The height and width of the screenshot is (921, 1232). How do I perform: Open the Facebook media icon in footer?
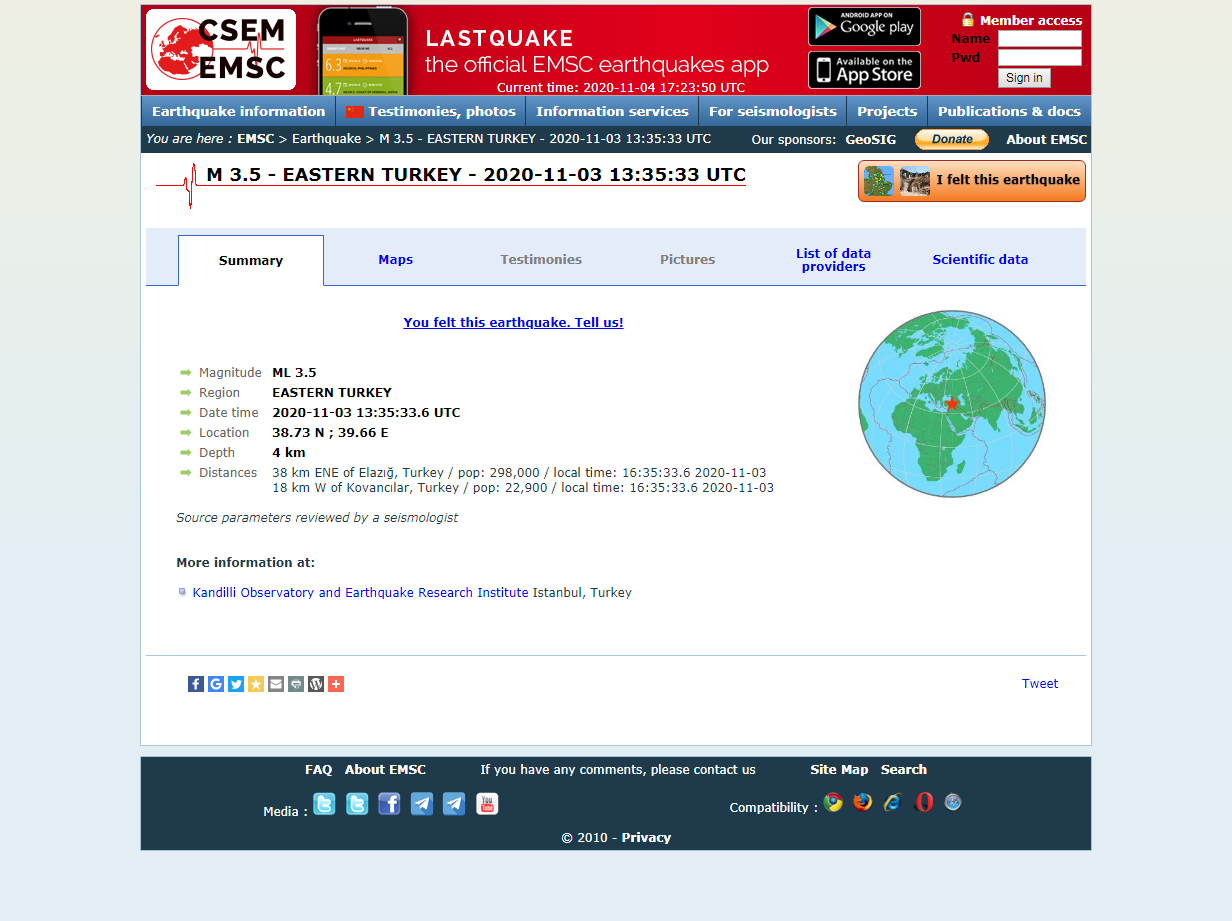[389, 804]
